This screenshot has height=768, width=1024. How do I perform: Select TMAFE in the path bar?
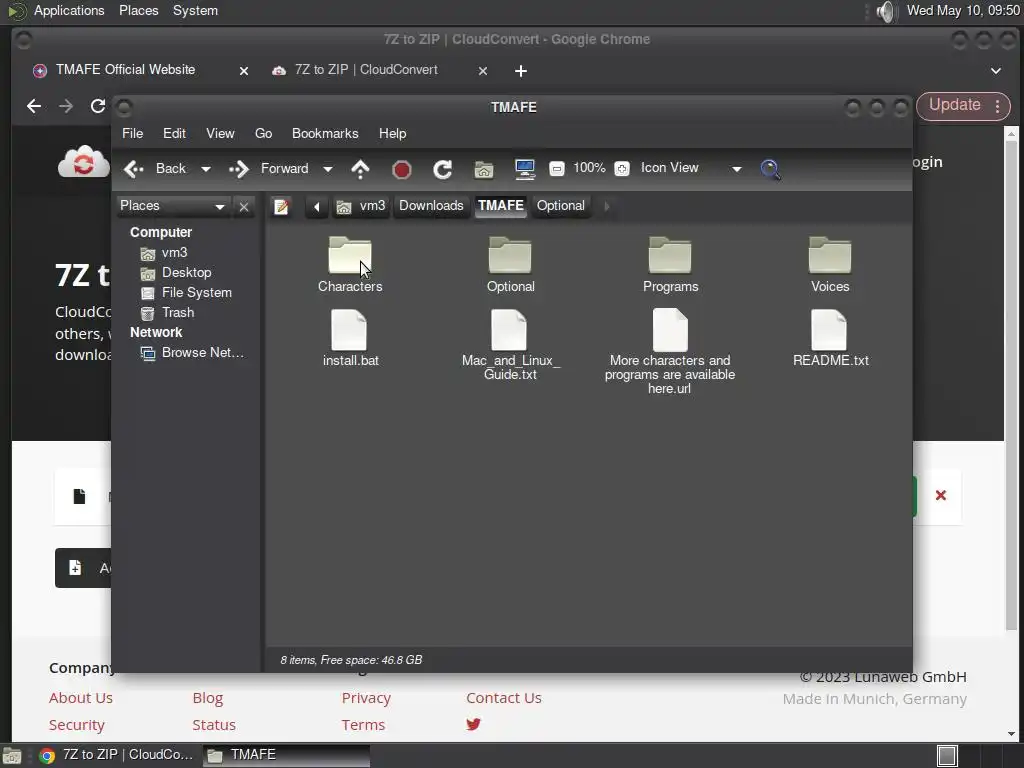click(x=501, y=206)
